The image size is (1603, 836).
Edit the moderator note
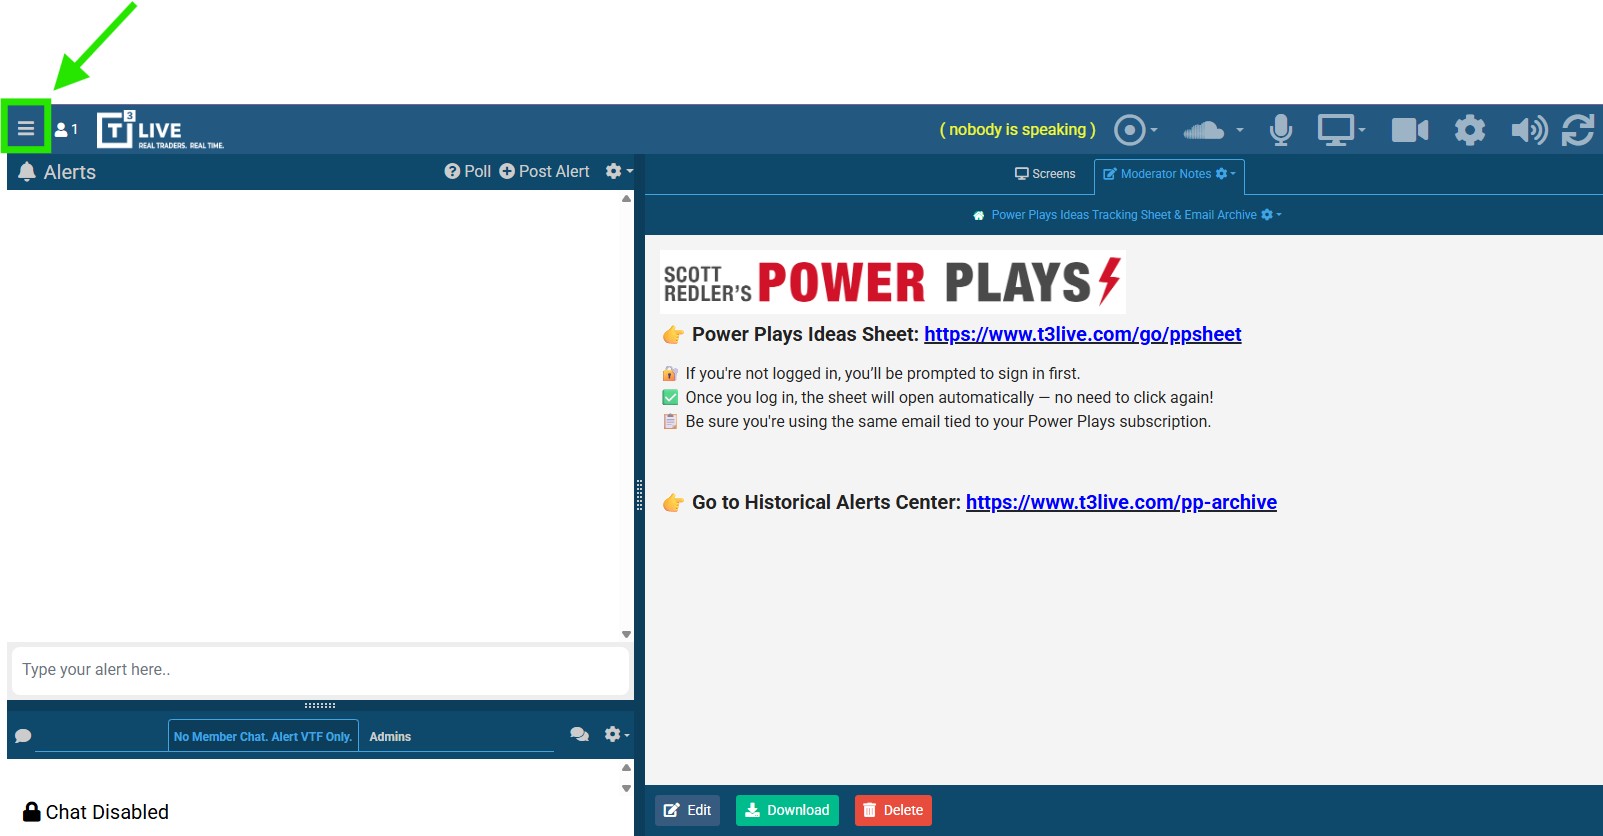click(688, 810)
